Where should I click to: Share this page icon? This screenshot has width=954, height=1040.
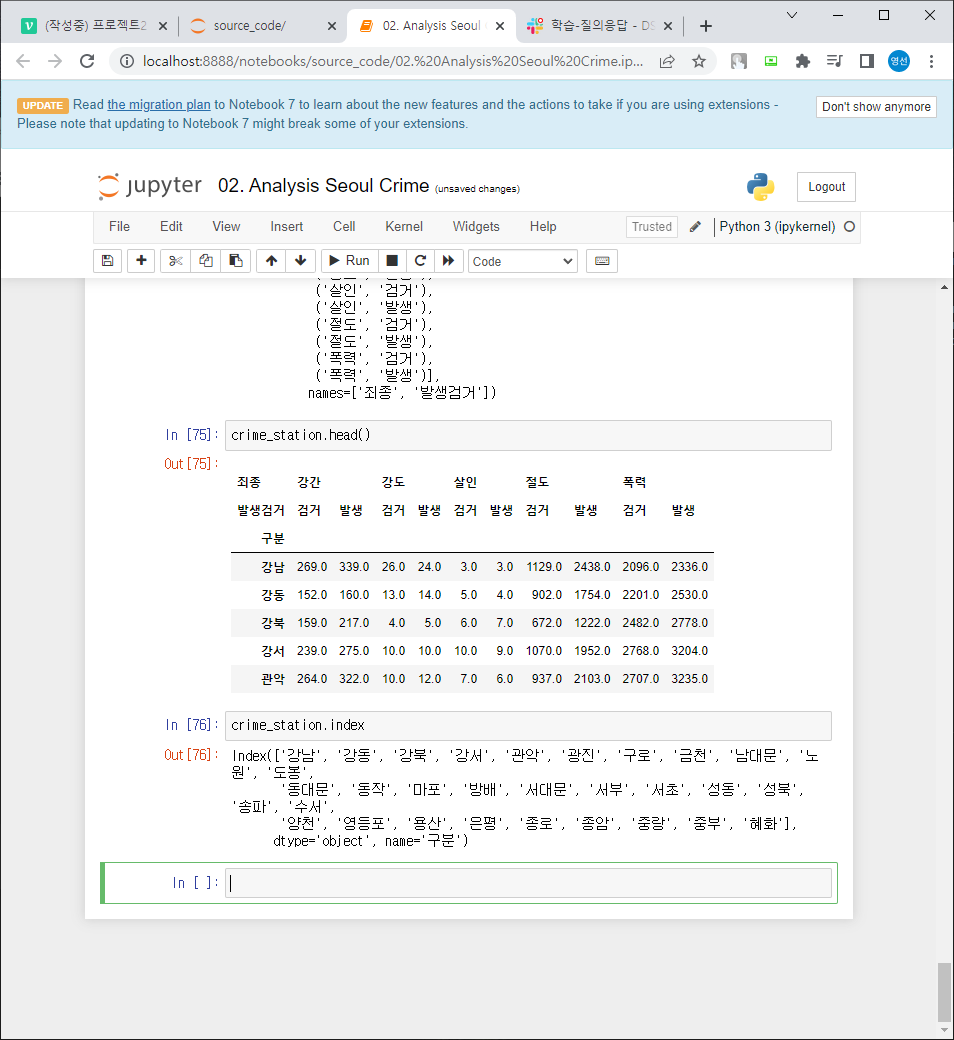(x=667, y=61)
